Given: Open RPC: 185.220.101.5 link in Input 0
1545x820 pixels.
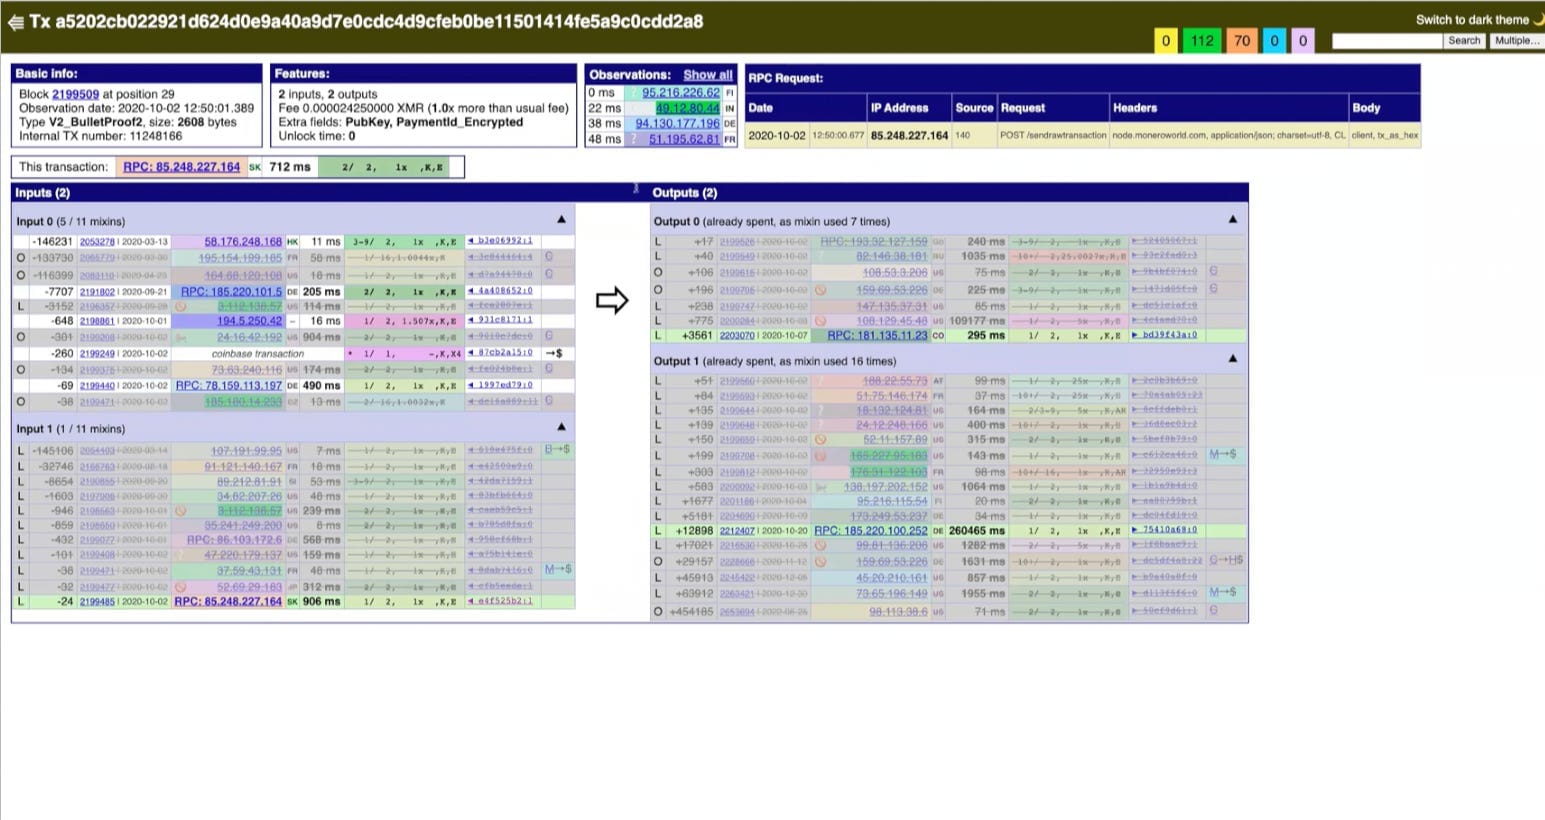Looking at the screenshot, I should coord(232,292).
